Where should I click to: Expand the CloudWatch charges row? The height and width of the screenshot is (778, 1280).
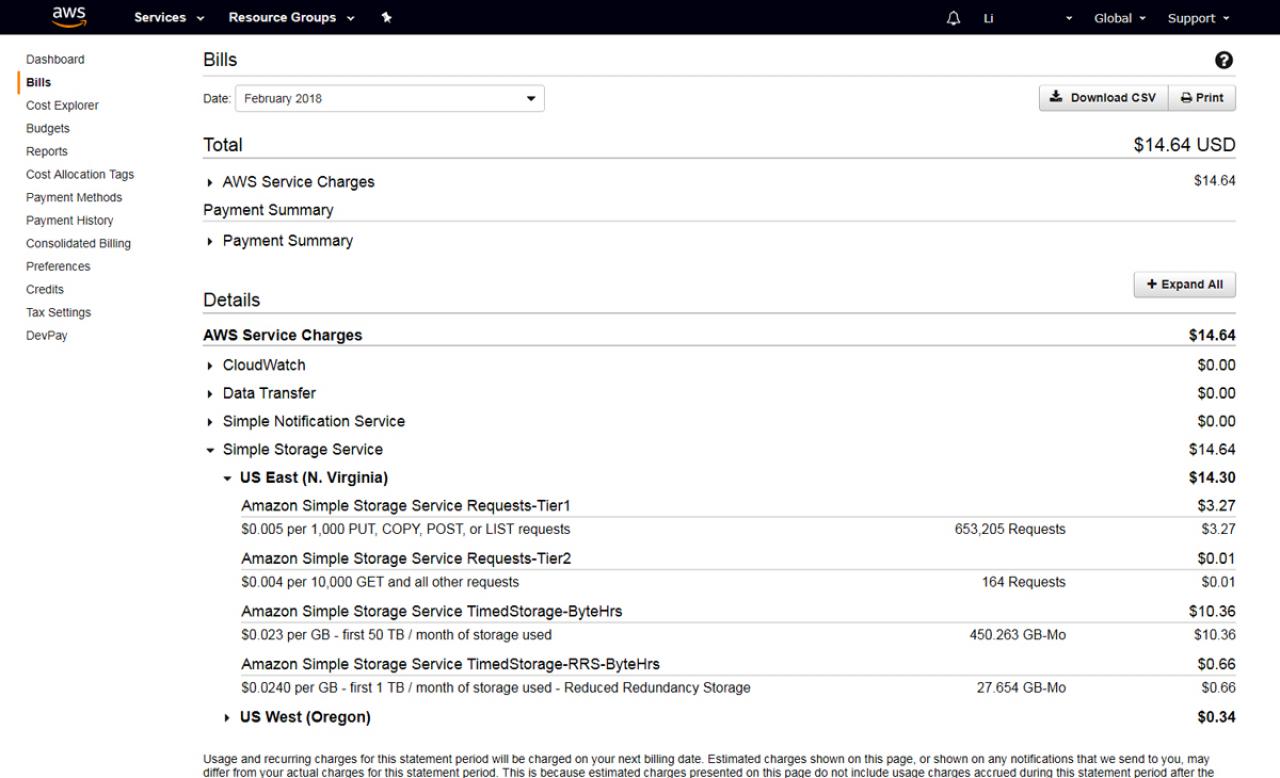(263, 365)
